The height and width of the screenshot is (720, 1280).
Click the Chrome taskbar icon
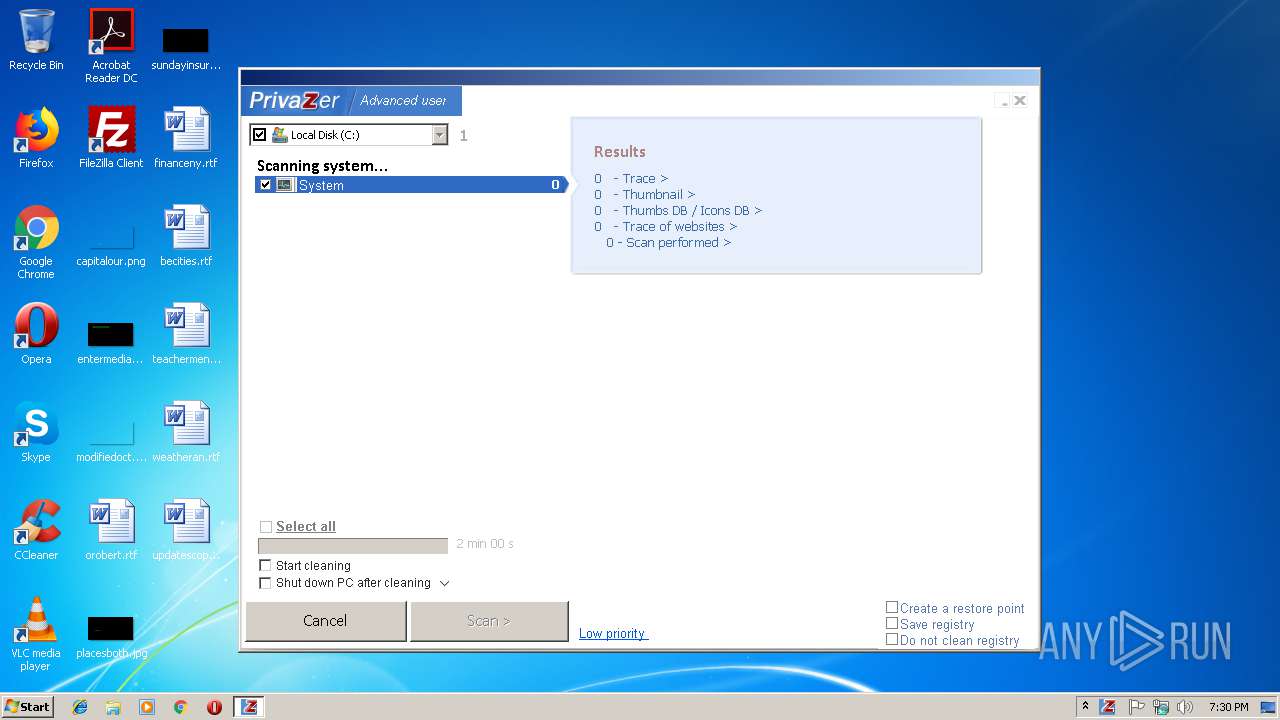coord(180,707)
